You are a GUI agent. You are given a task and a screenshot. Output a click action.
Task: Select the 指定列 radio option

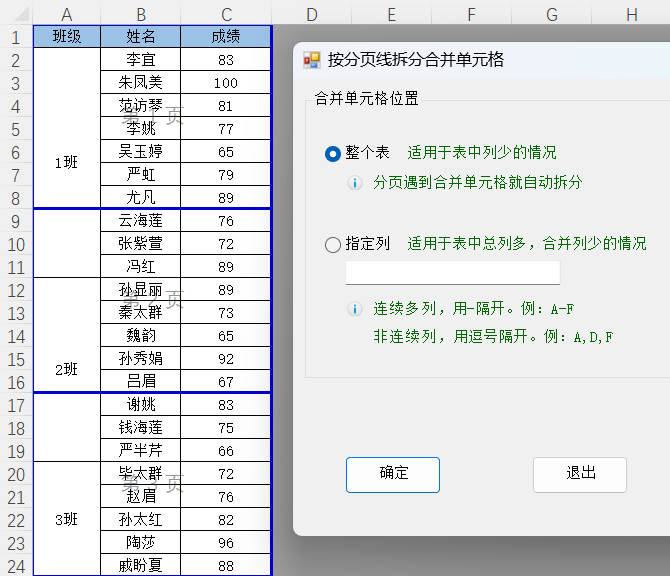click(x=333, y=244)
